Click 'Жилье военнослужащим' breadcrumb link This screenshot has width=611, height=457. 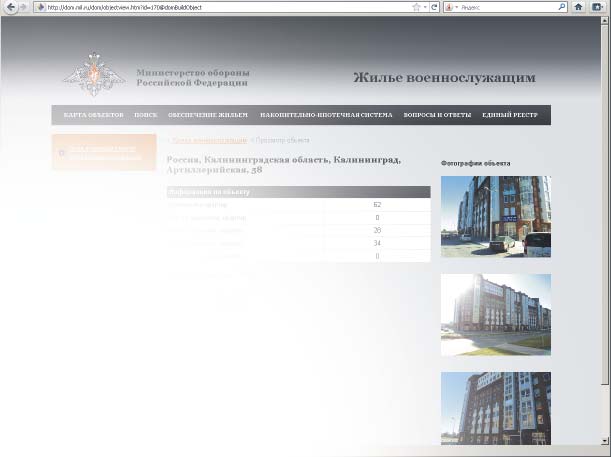[210, 140]
